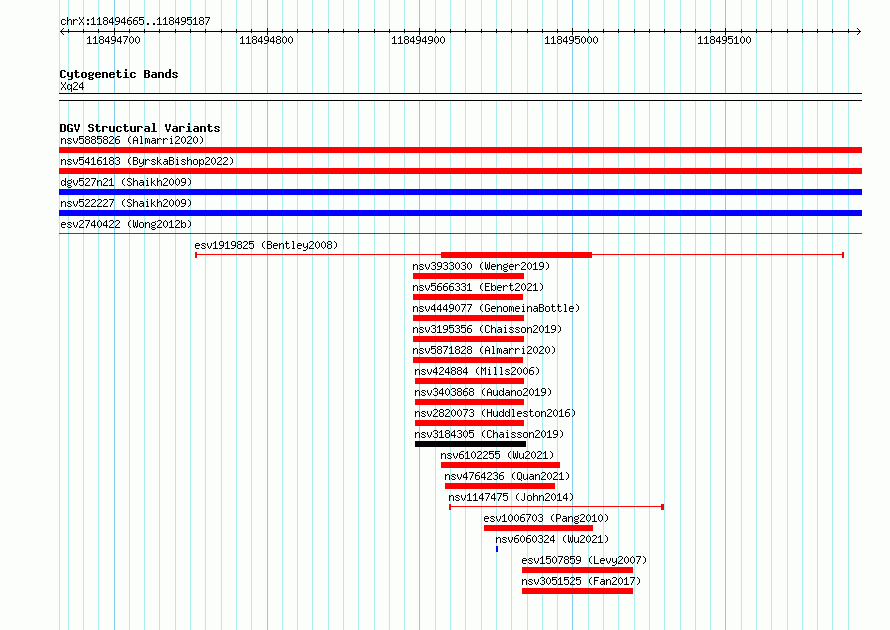
Task: Click the red bar under nsv3933030
Action: [x=468, y=276]
